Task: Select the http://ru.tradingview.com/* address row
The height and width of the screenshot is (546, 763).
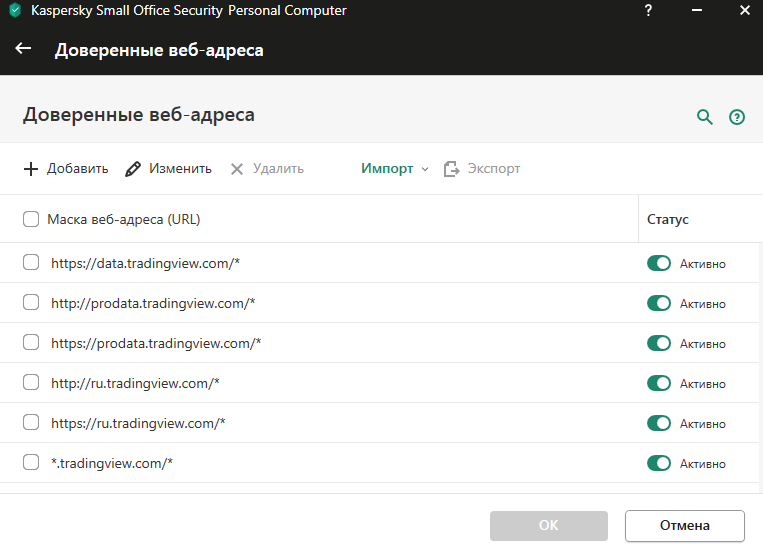Action: (135, 383)
